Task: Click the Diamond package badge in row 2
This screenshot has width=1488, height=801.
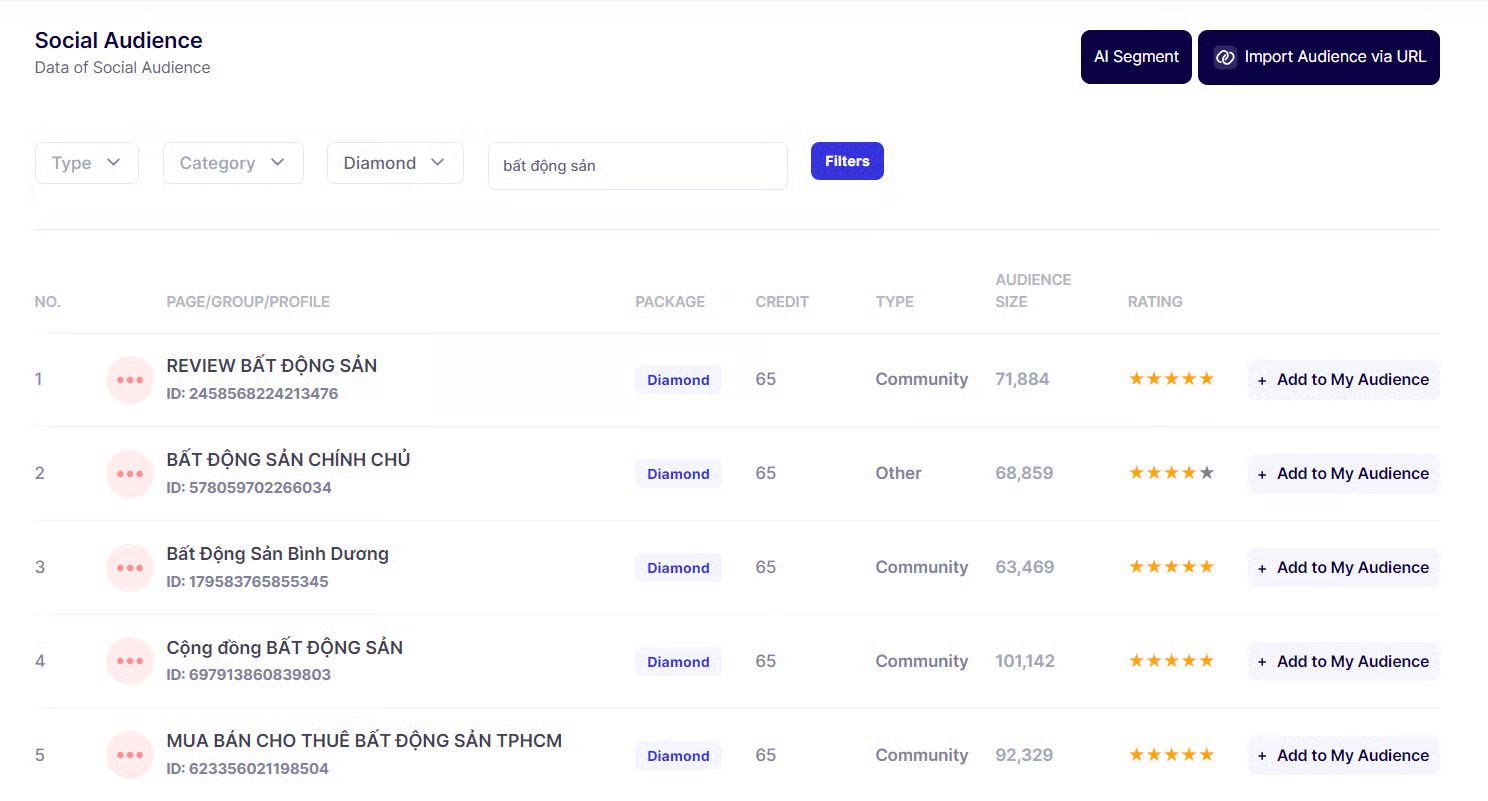Action: click(678, 474)
